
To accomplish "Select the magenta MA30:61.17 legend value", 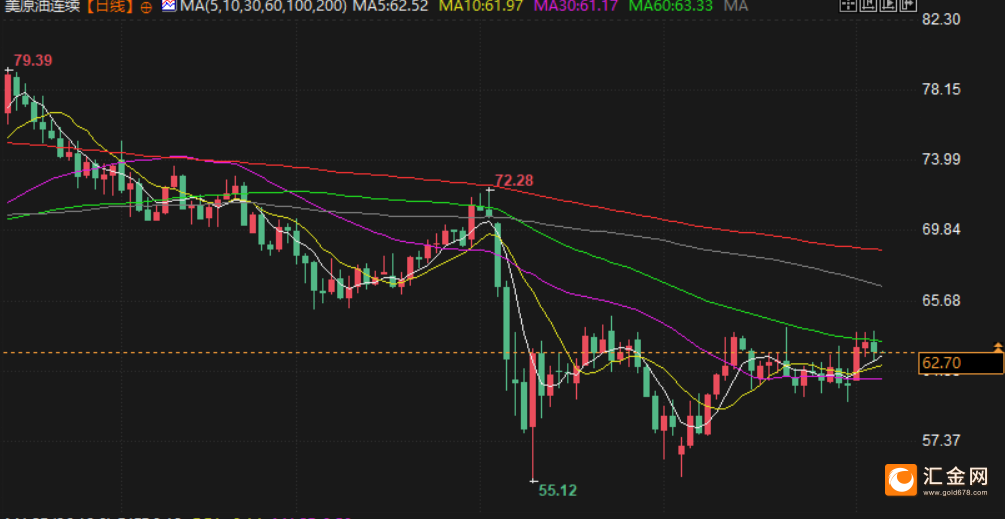I will (576, 6).
